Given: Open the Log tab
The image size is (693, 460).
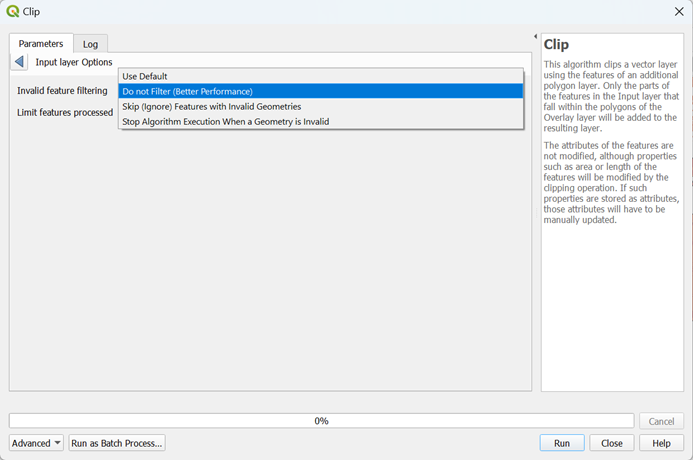Looking at the screenshot, I should (91, 44).
